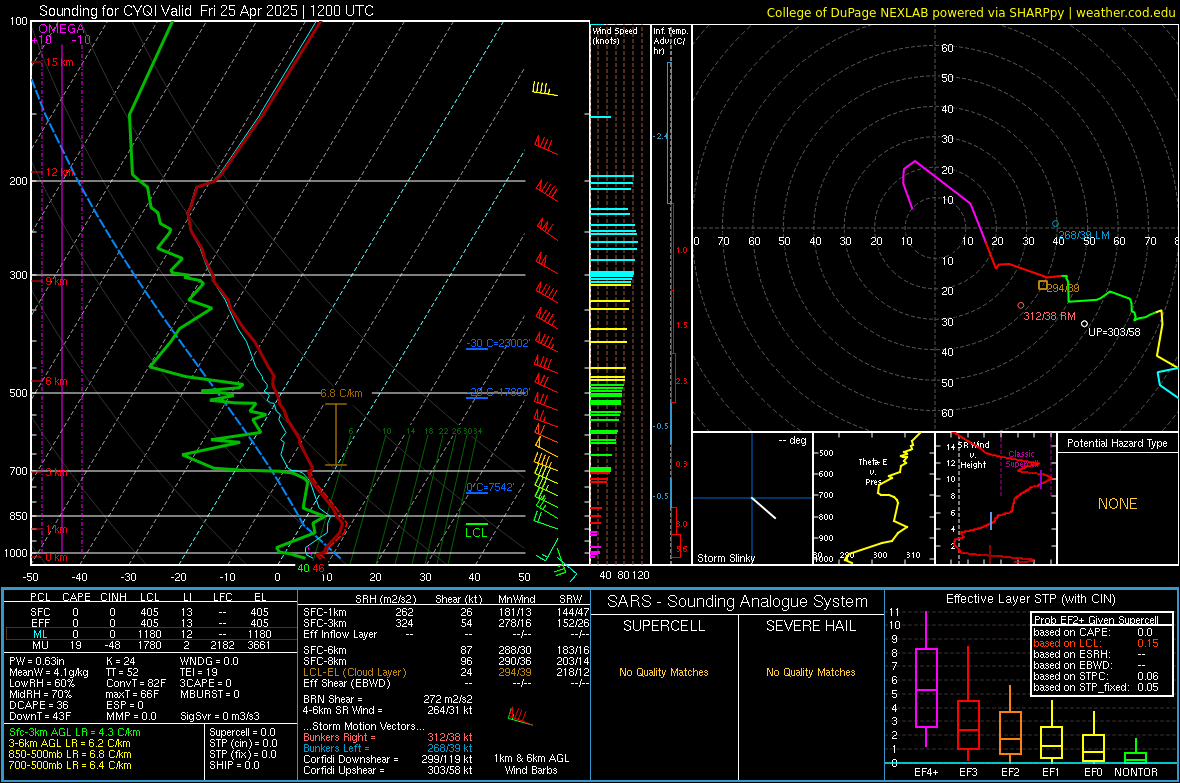Click the red 'based on LCL: 0.15' row
This screenshot has width=1180, height=783.
(1096, 643)
